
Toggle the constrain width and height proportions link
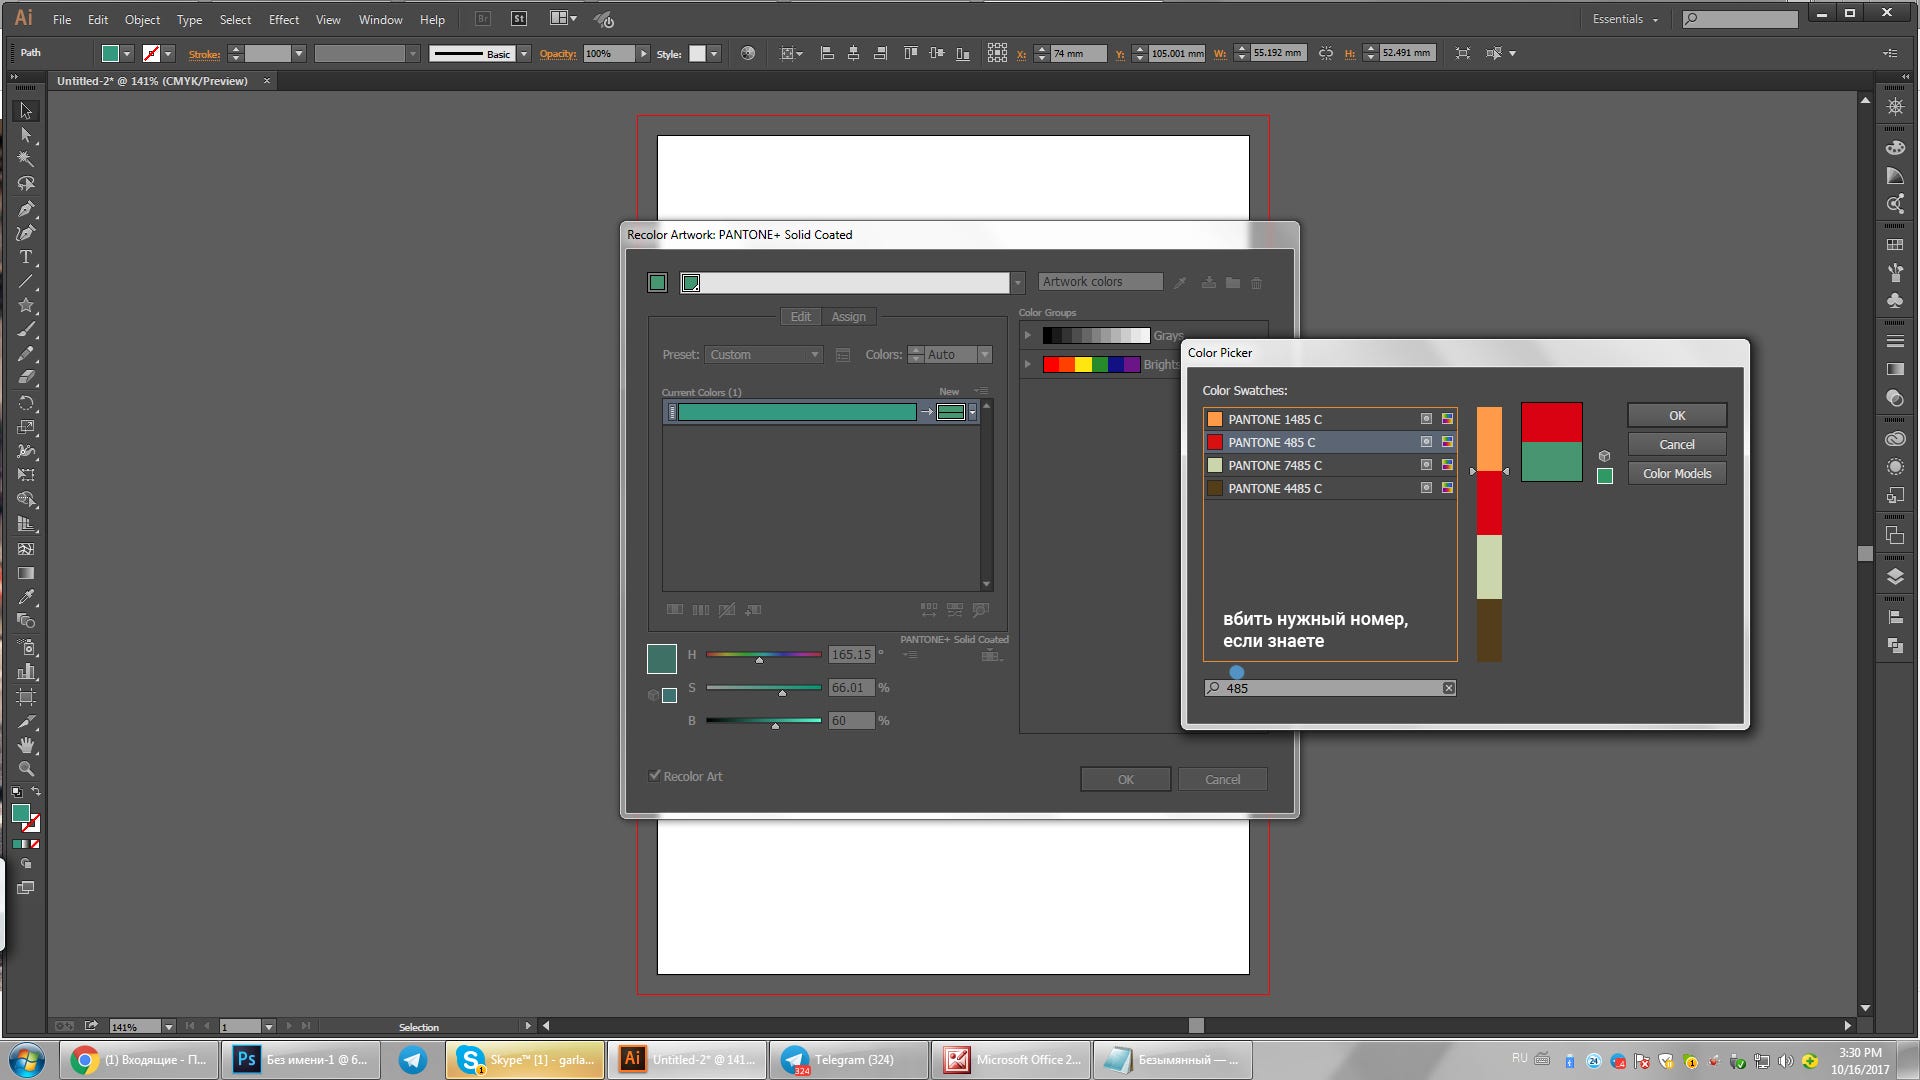pos(1326,53)
